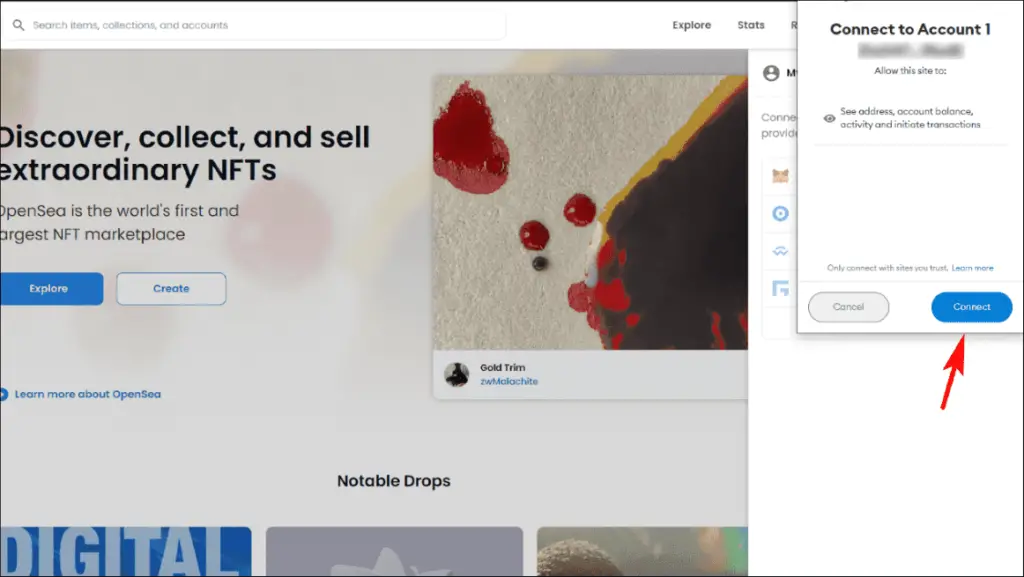The image size is (1024, 577).
Task: Open the Gold Trim featured artwork image
Action: click(x=590, y=212)
